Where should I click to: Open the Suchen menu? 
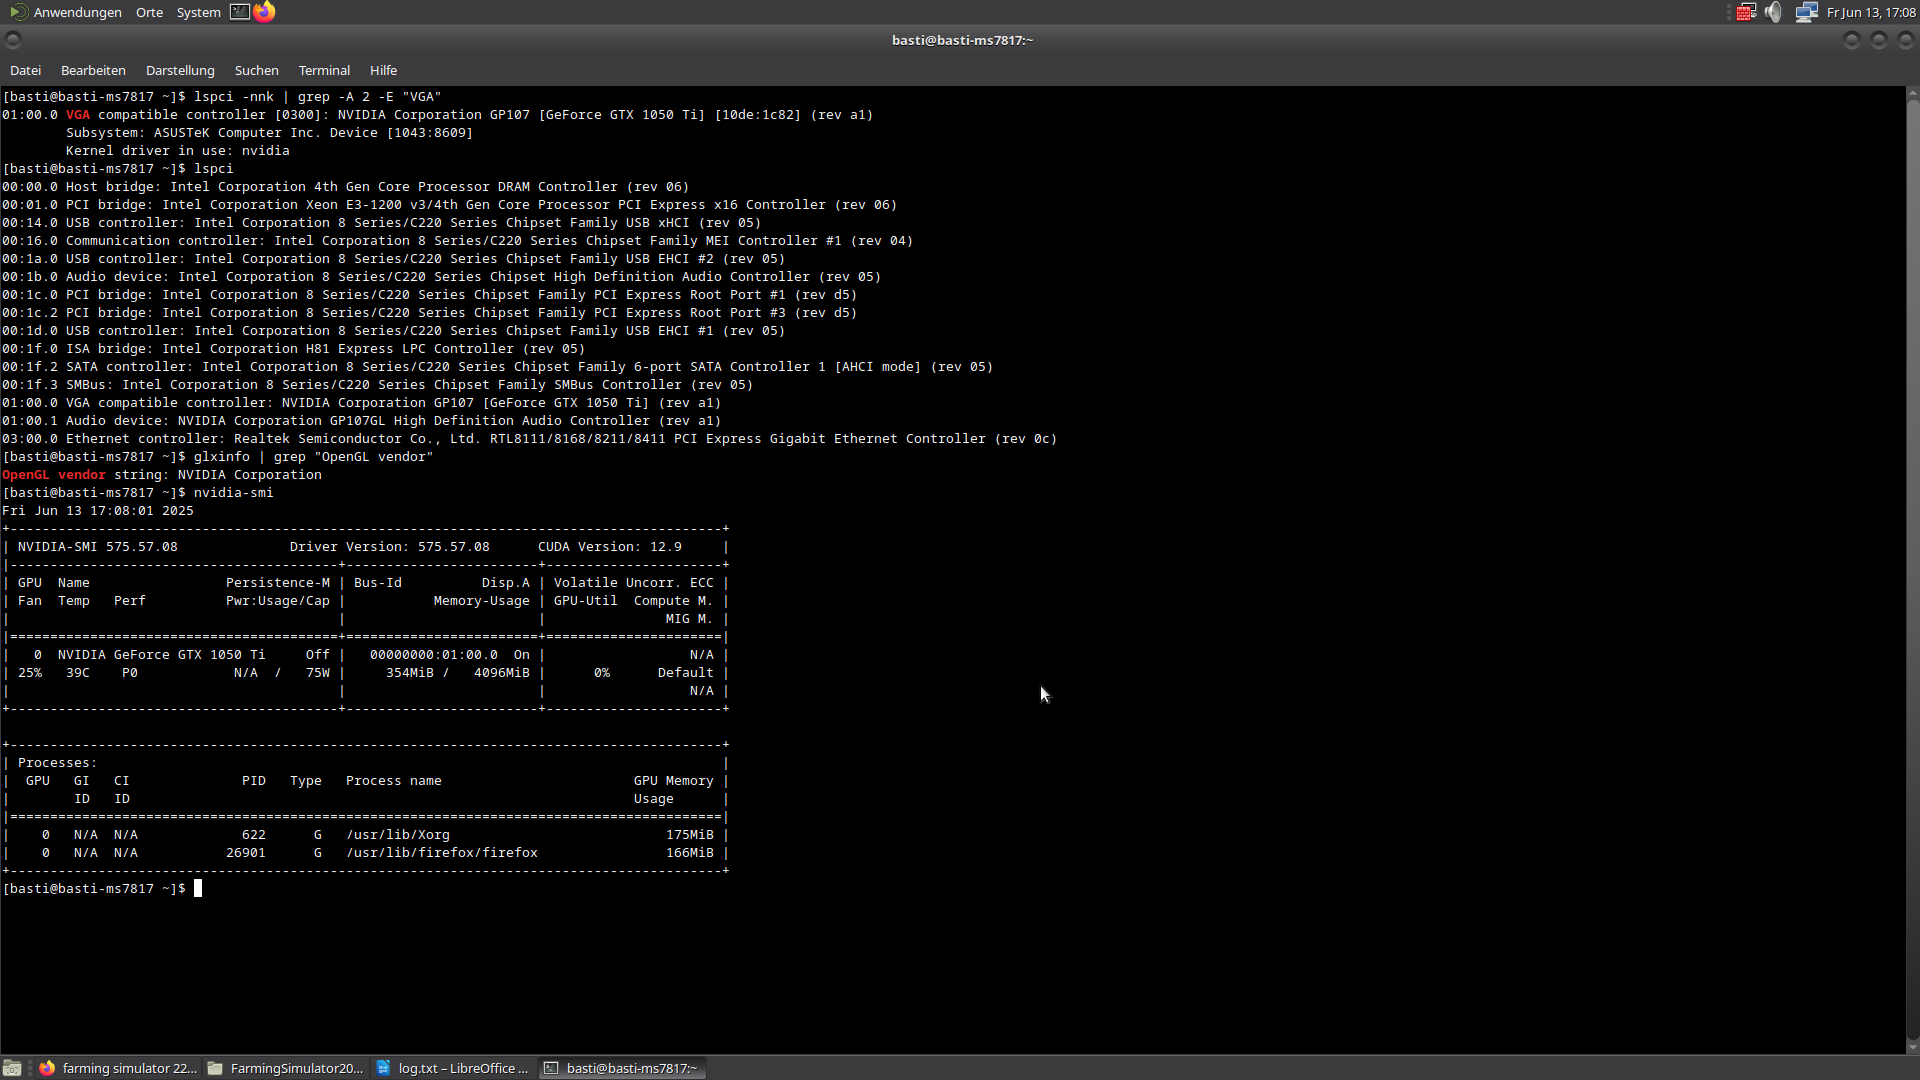256,70
